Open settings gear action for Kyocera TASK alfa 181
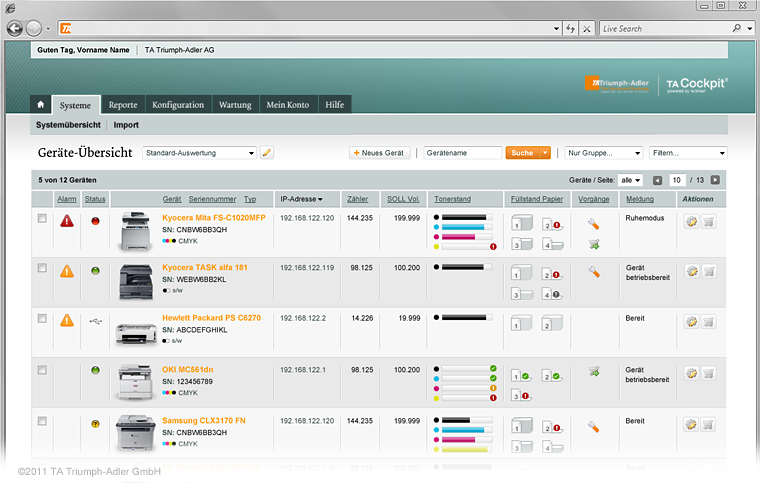 (692, 271)
